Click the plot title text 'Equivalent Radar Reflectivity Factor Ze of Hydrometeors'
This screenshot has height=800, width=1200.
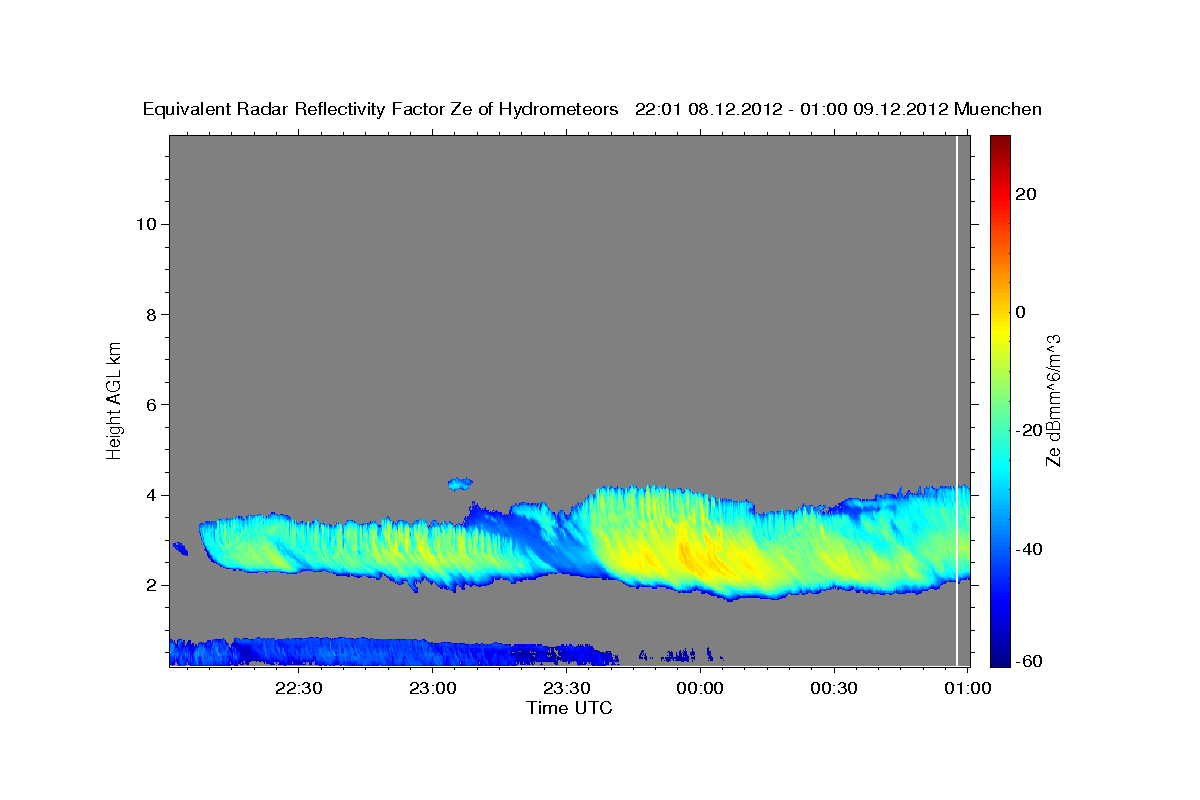381,110
